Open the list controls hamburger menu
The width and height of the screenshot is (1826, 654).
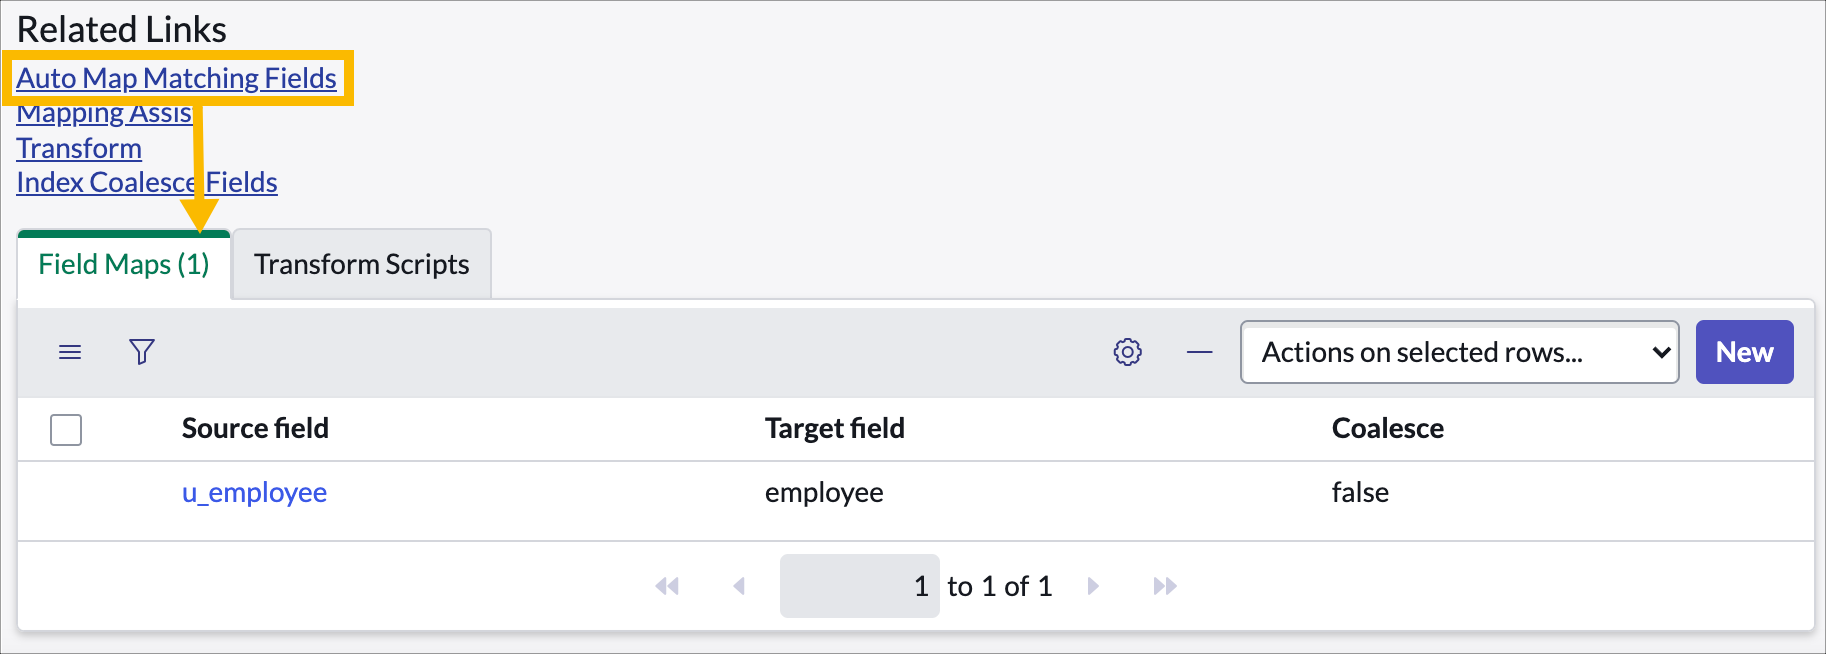70,352
